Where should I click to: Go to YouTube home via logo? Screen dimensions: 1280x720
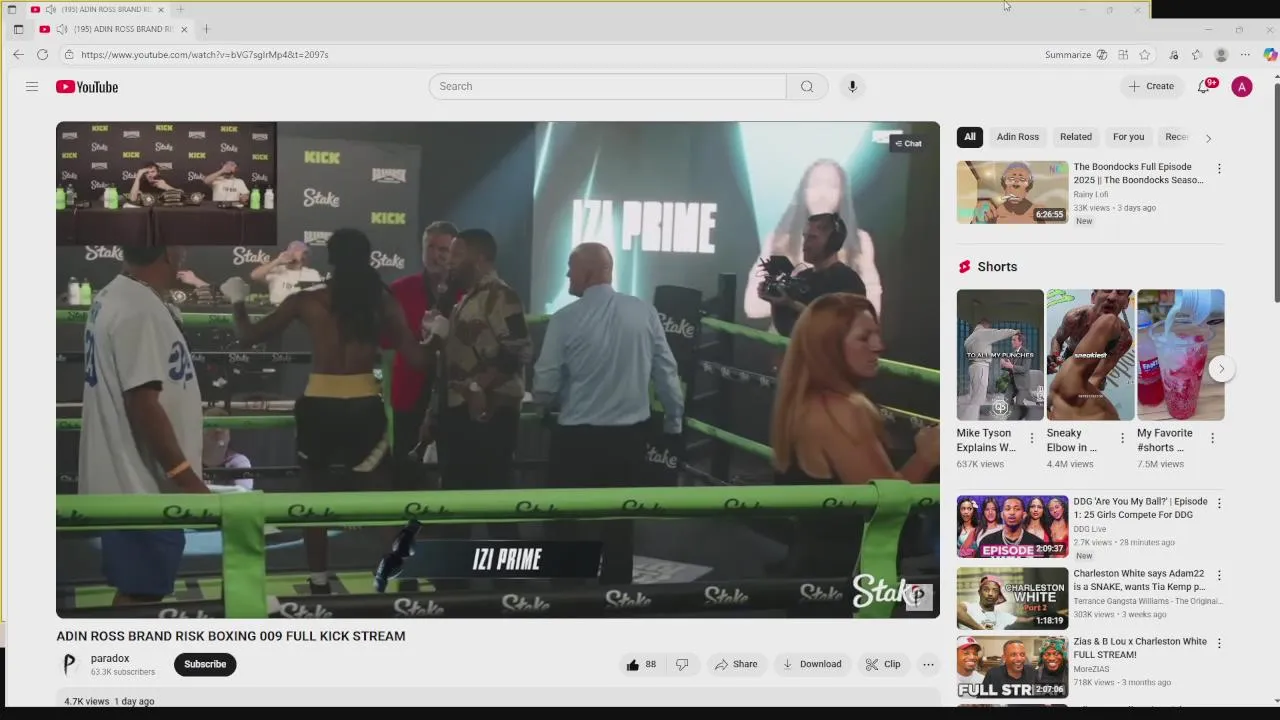point(87,87)
